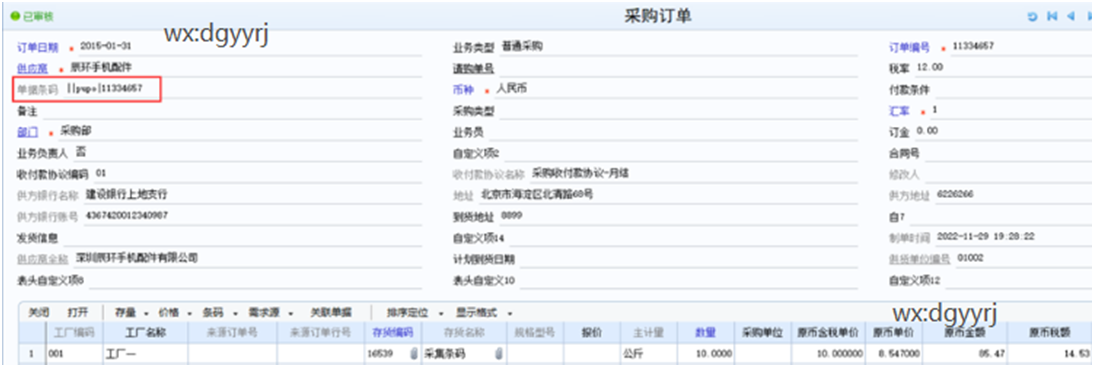The image size is (1094, 367).
Task: Click the 单据条码 field value
Action: [x=105, y=89]
